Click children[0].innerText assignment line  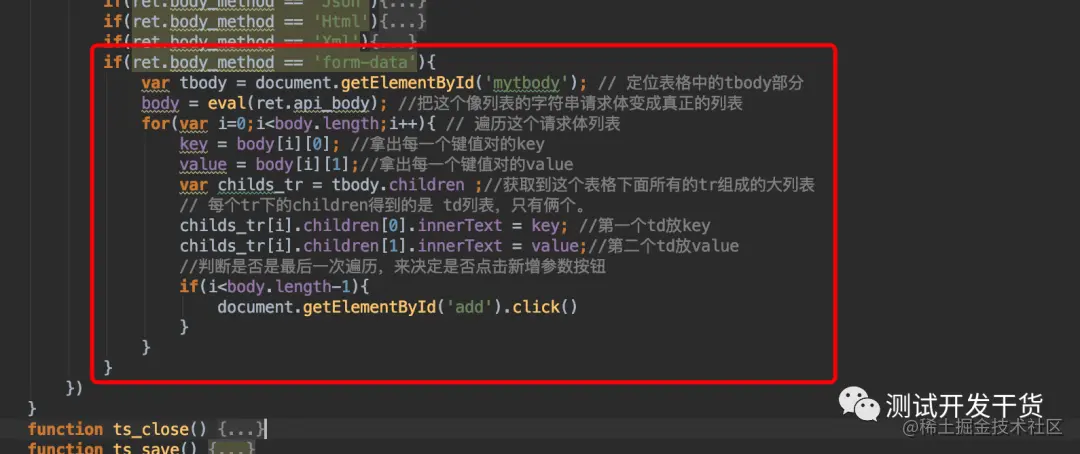374,225
